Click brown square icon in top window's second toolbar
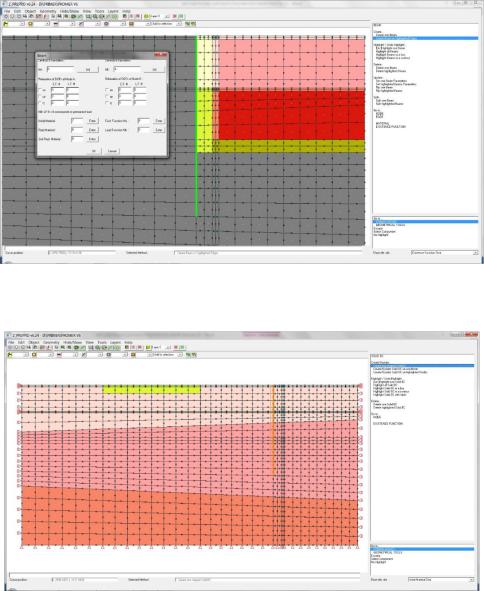The width and height of the screenshot is (484, 591). coord(132,24)
